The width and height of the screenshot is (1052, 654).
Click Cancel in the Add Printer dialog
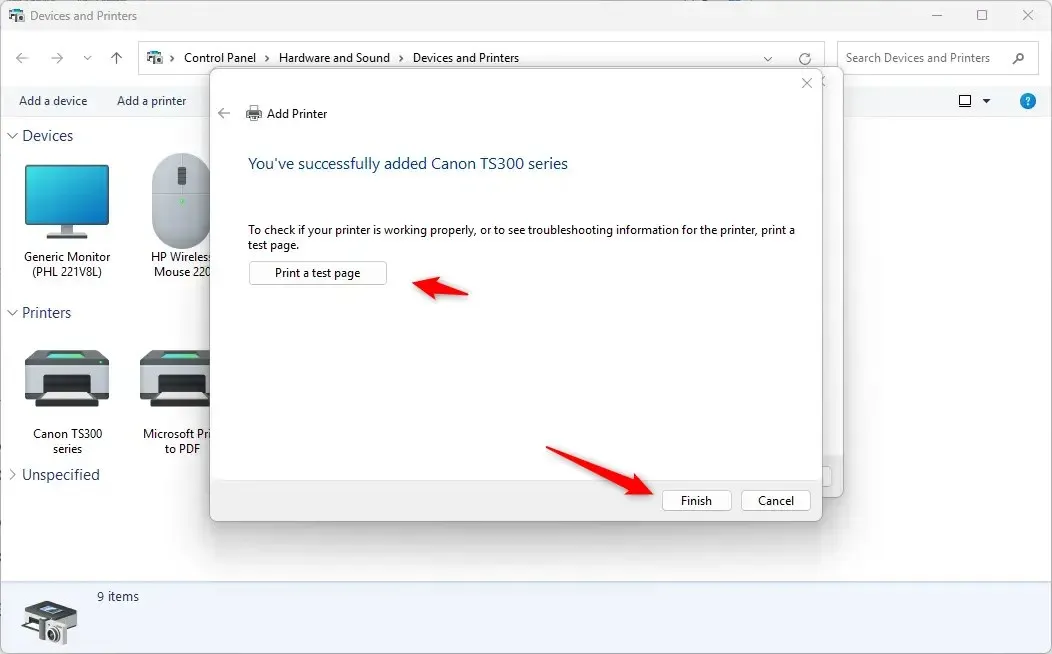coord(776,500)
